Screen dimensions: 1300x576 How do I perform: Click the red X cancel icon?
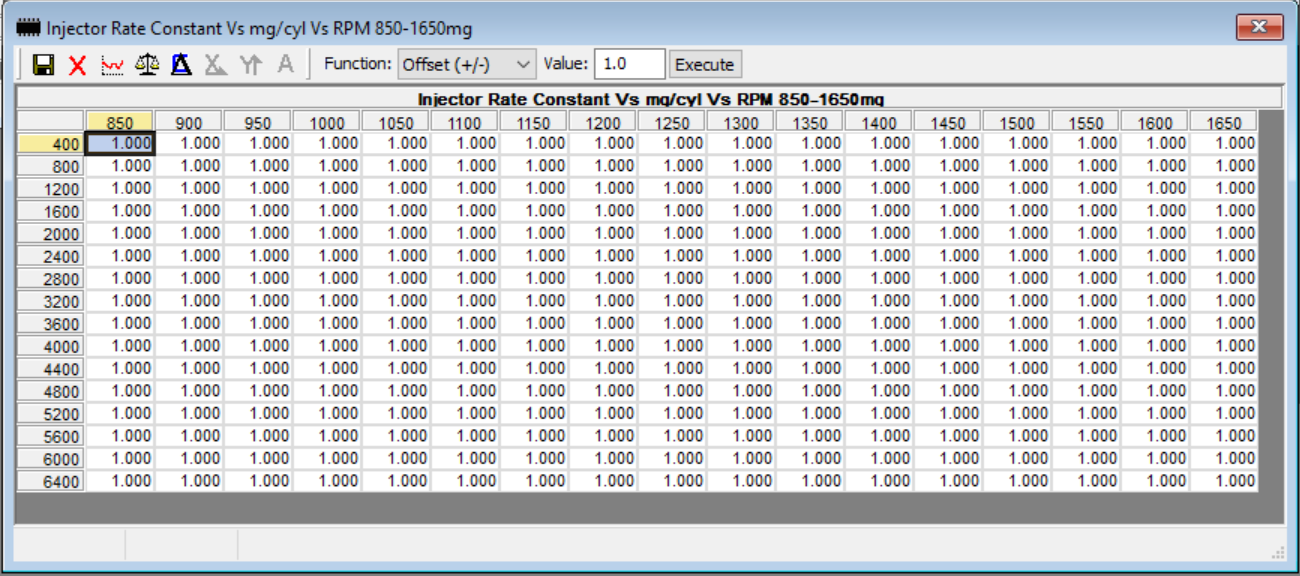[x=78, y=65]
